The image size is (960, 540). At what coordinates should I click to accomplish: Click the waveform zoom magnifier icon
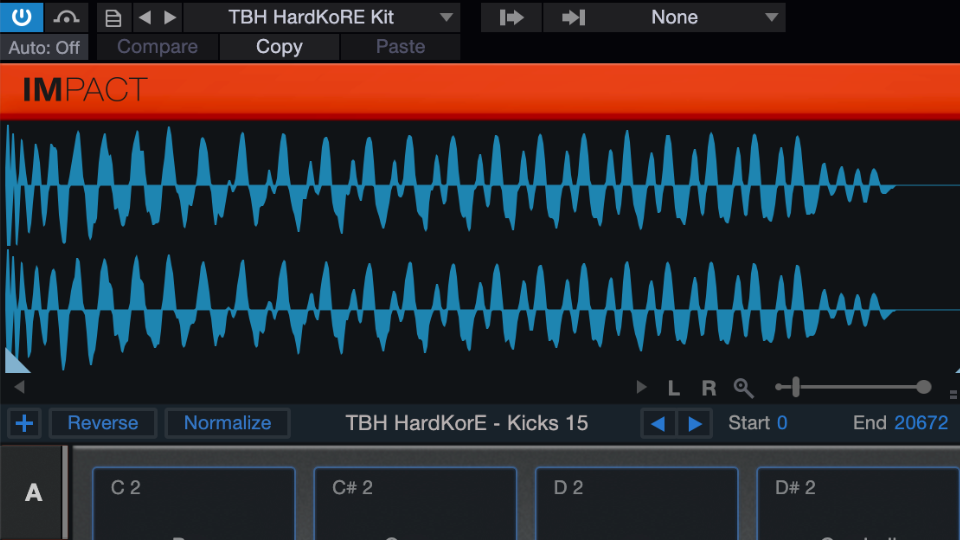tap(743, 388)
